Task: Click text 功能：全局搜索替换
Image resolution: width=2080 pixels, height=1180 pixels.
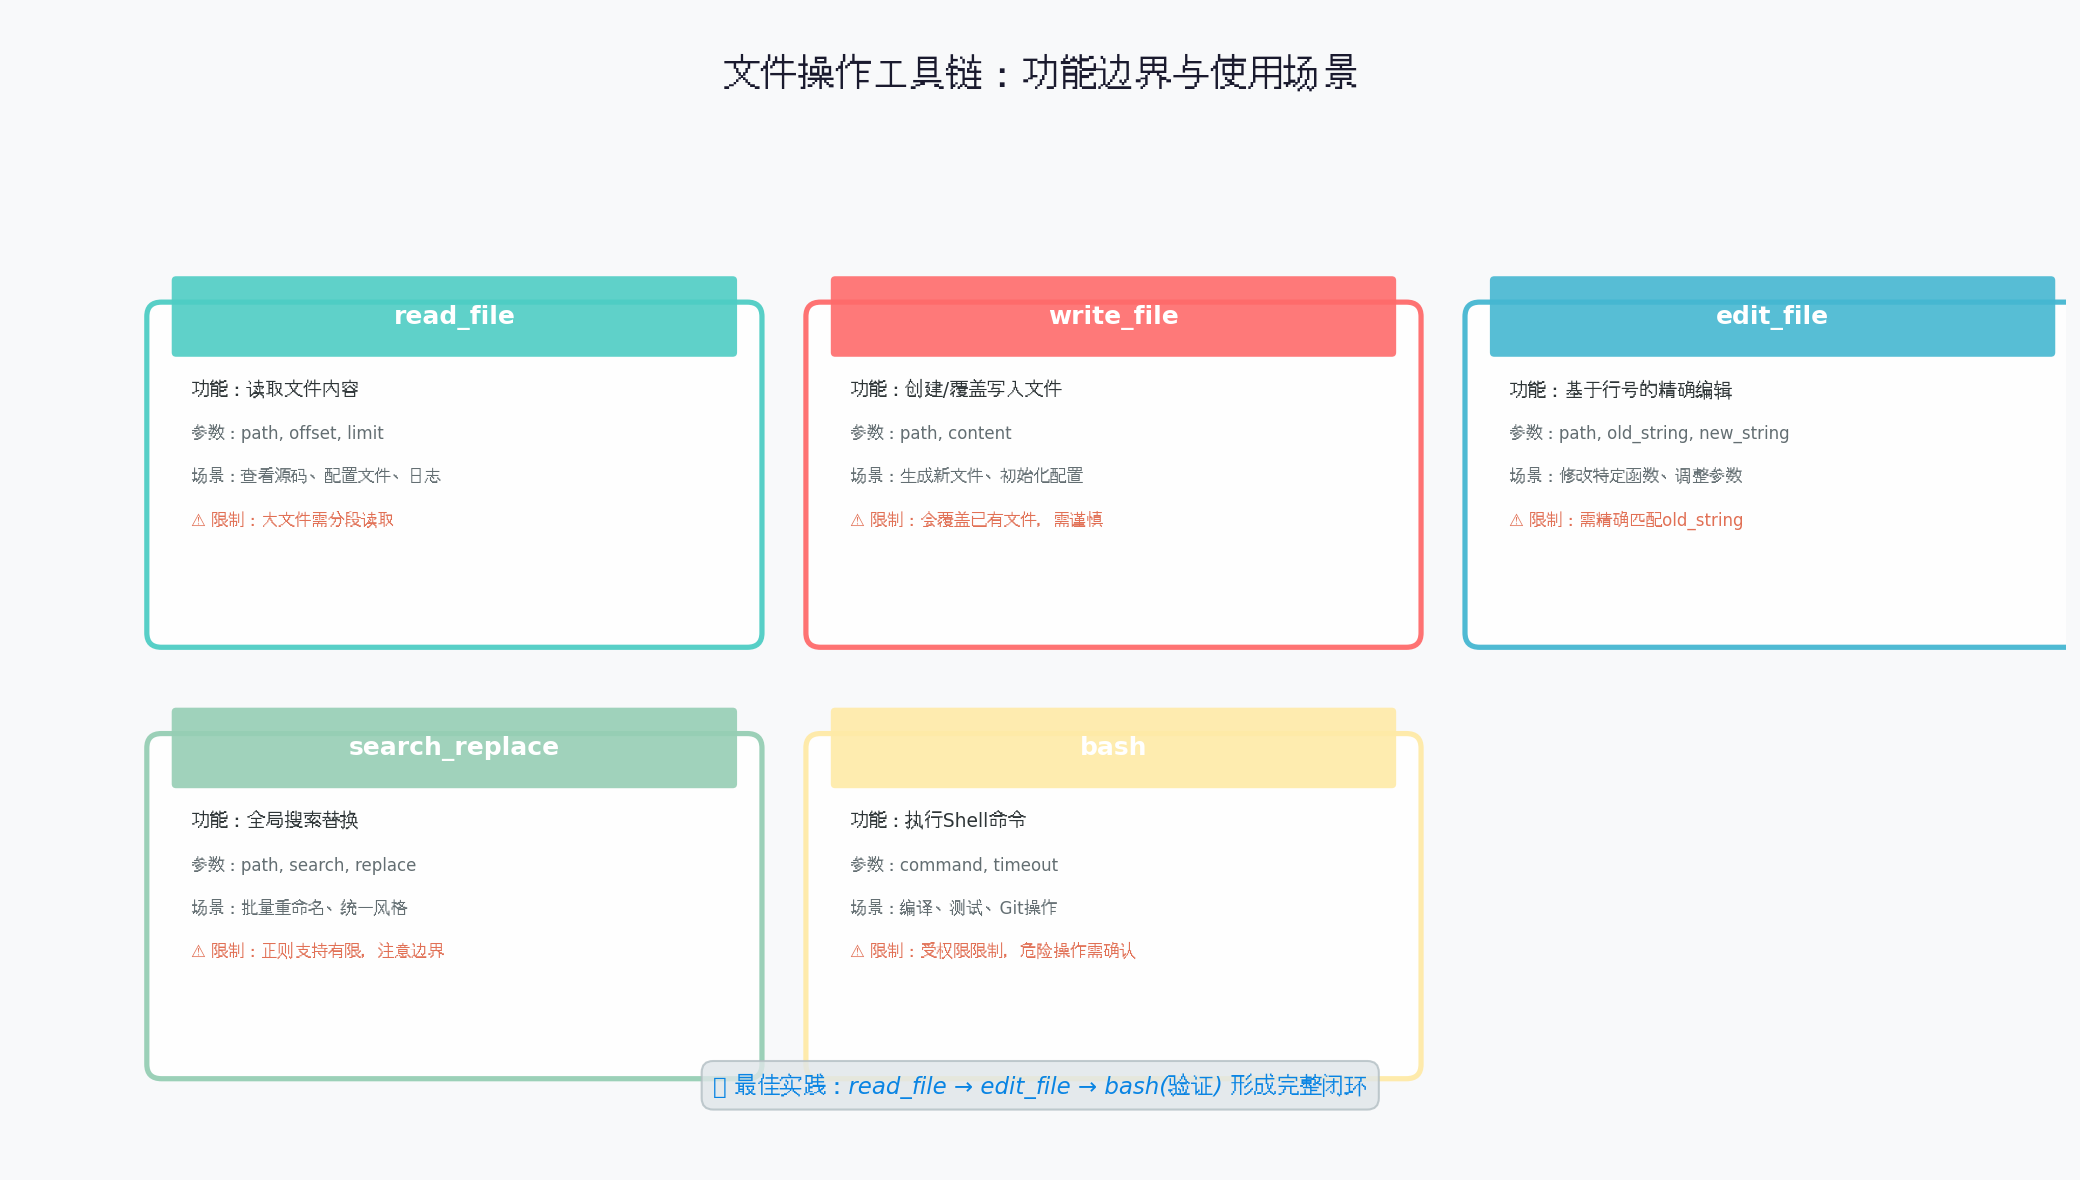Action: click(x=275, y=820)
